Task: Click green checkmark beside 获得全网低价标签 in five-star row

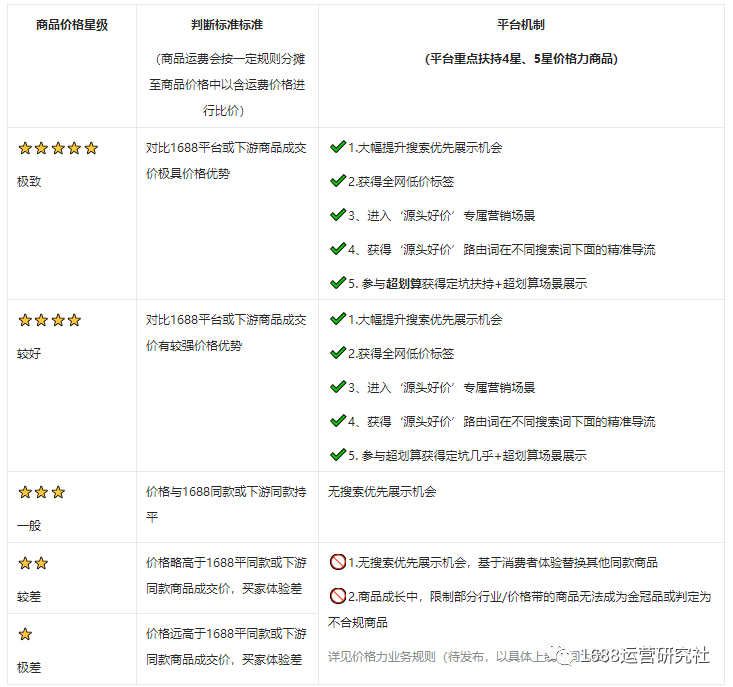Action: pyautogui.click(x=337, y=181)
